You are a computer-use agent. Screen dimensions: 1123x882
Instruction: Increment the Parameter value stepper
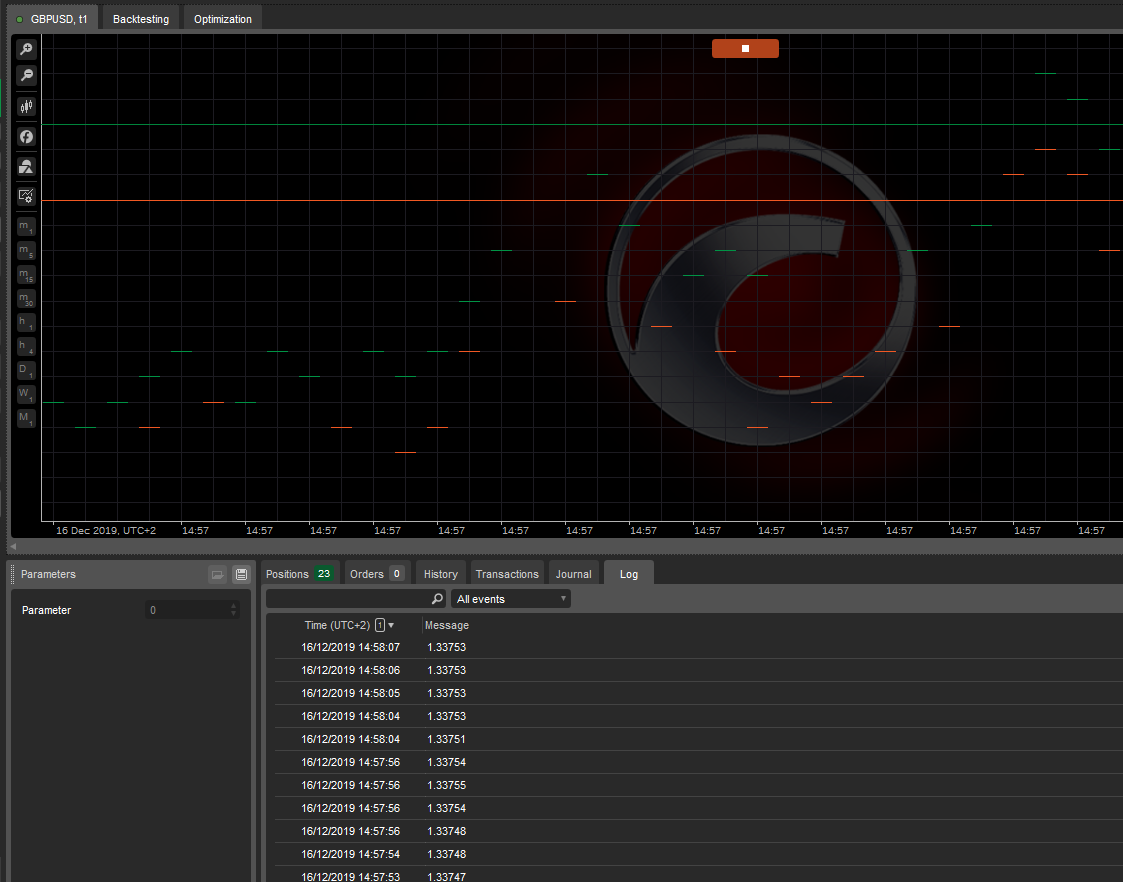click(233, 606)
